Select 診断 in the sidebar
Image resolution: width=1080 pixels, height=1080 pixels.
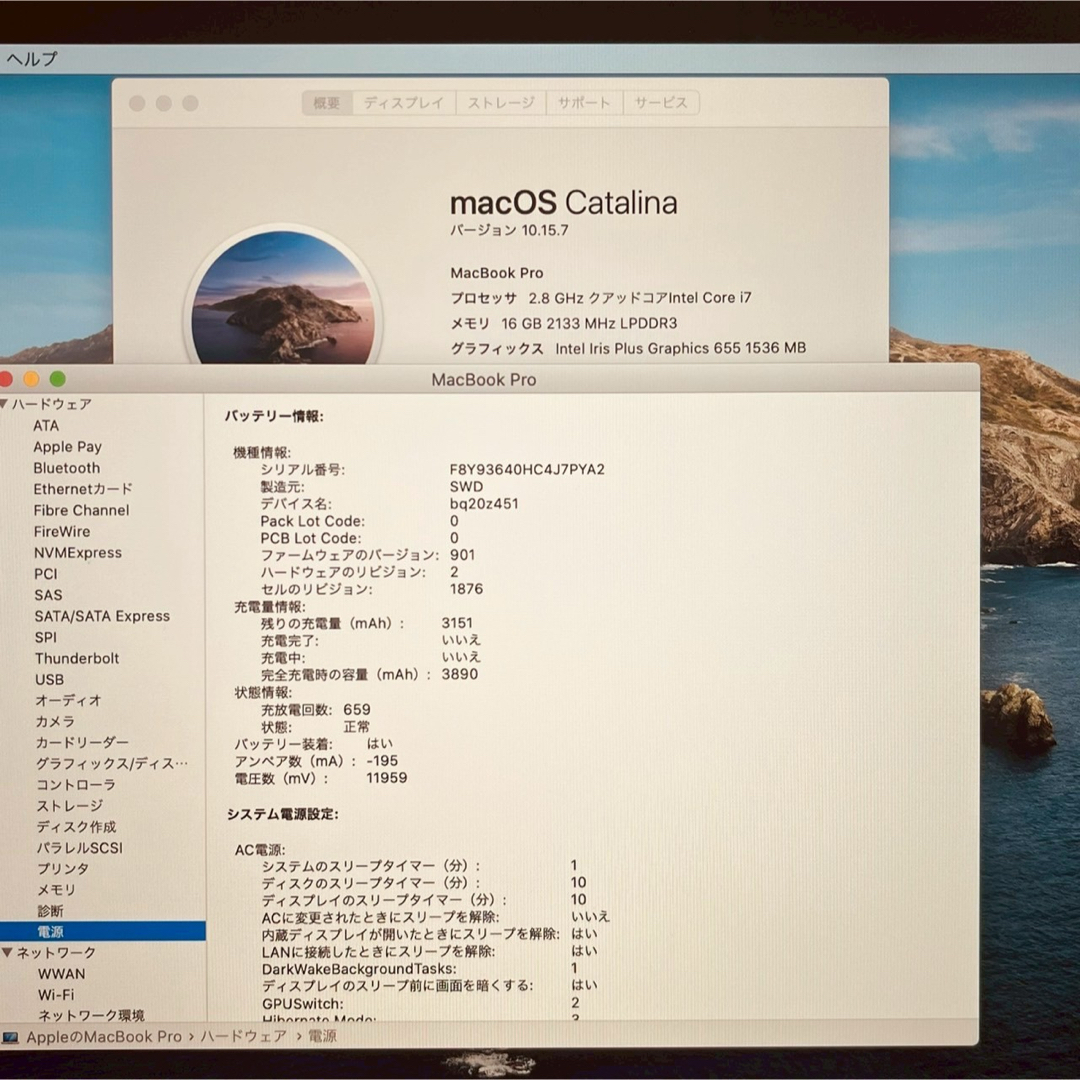[50, 911]
